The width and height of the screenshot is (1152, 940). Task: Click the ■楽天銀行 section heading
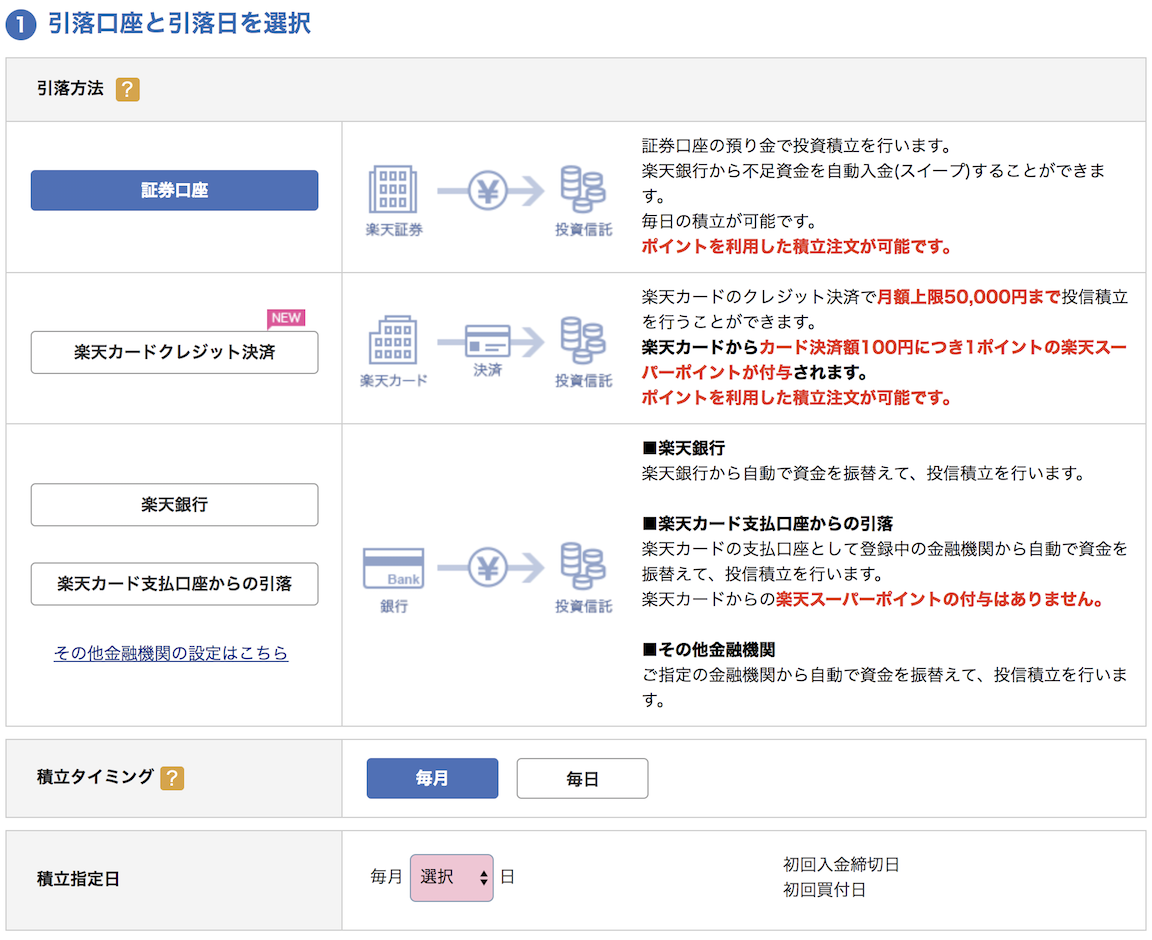683,448
